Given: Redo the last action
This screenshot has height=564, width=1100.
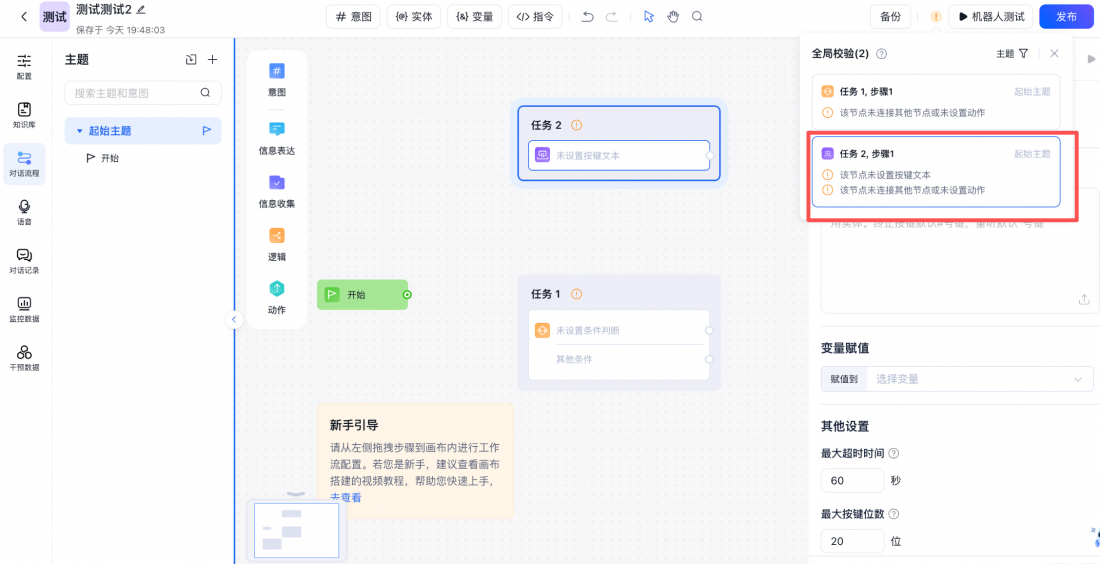Looking at the screenshot, I should [612, 16].
